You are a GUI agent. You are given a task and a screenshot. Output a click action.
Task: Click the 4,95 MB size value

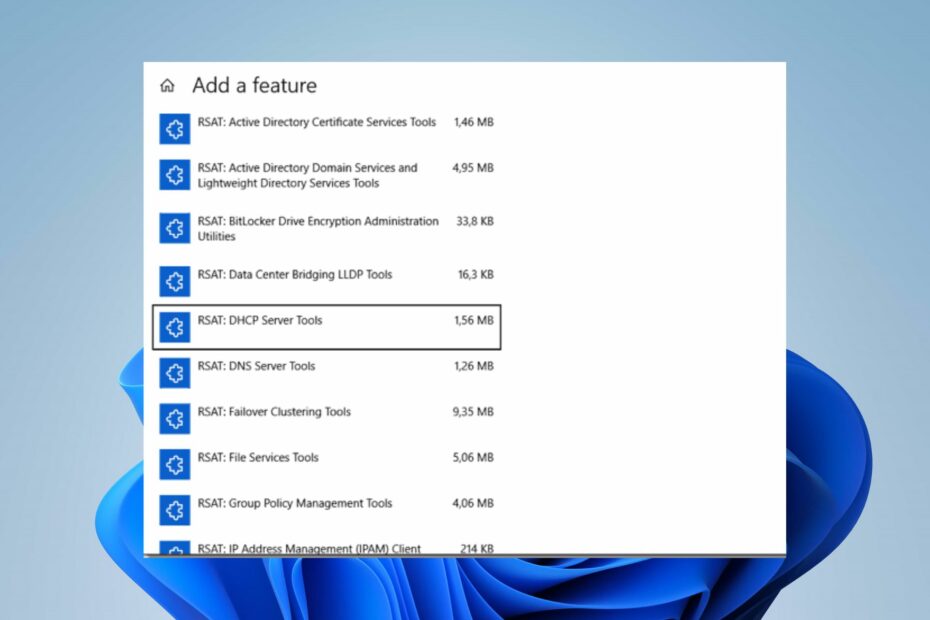click(x=473, y=168)
